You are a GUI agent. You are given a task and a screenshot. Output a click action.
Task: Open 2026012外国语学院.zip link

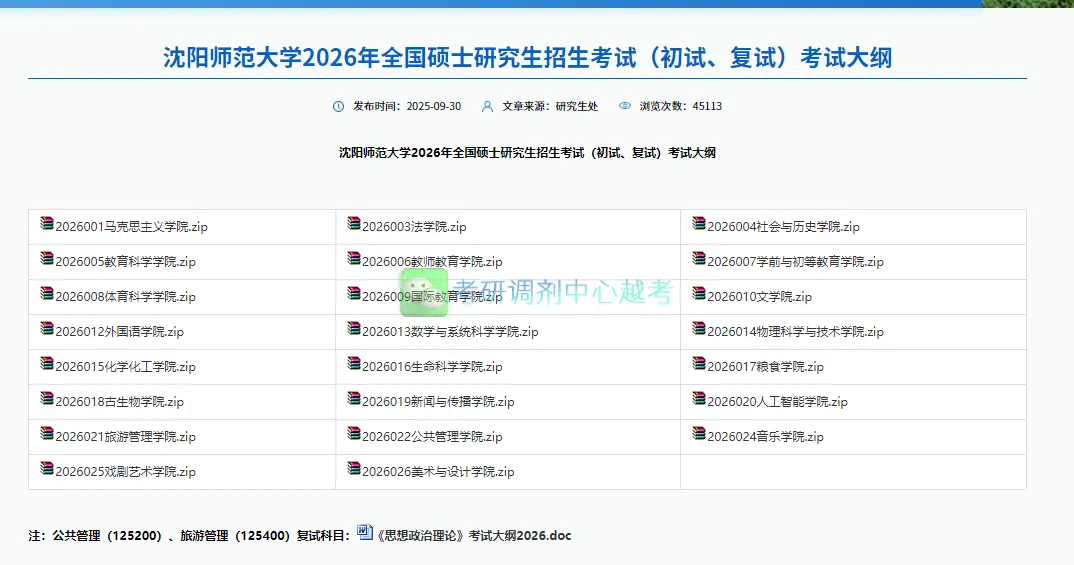click(x=120, y=331)
